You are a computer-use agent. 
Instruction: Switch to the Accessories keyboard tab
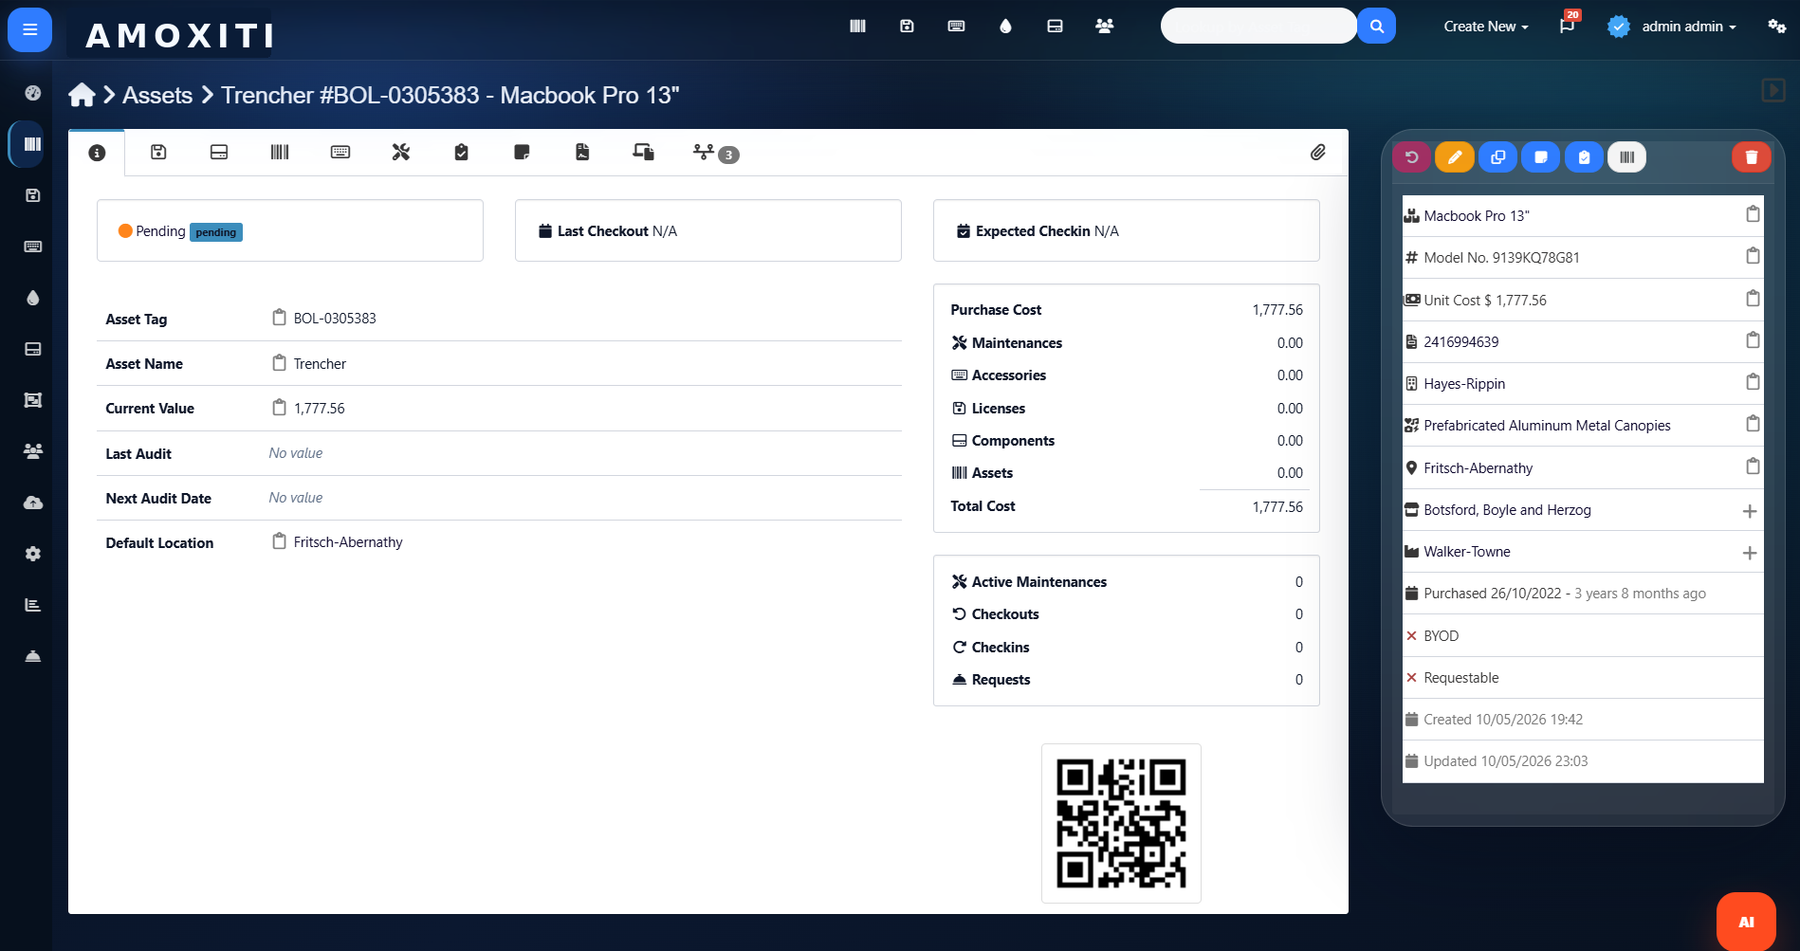(340, 152)
